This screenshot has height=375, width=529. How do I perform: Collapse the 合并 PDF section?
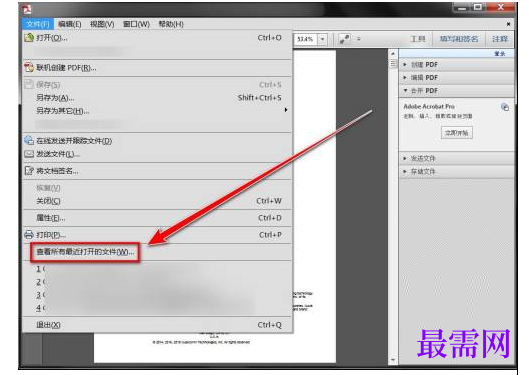[x=457, y=91]
